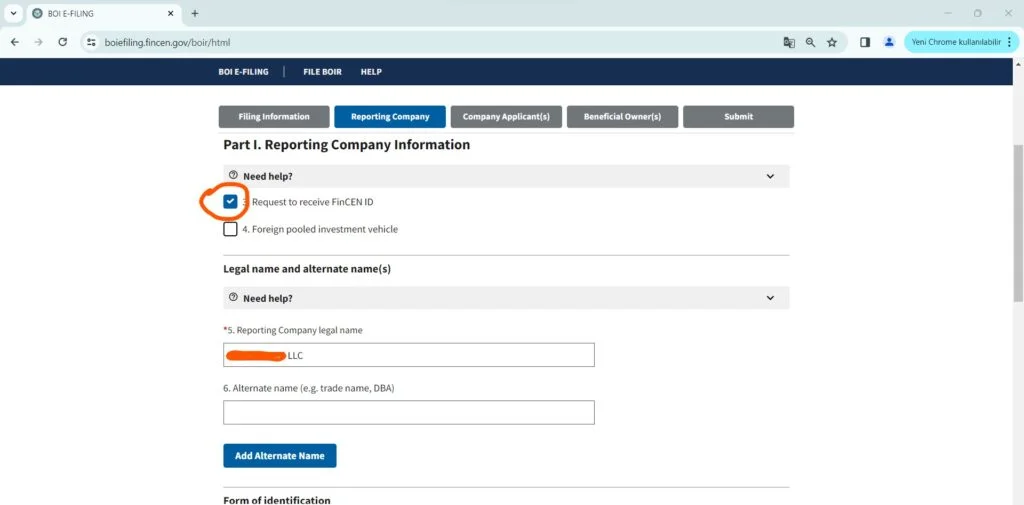Switch to the Company Applicant(s) tab

click(506, 117)
